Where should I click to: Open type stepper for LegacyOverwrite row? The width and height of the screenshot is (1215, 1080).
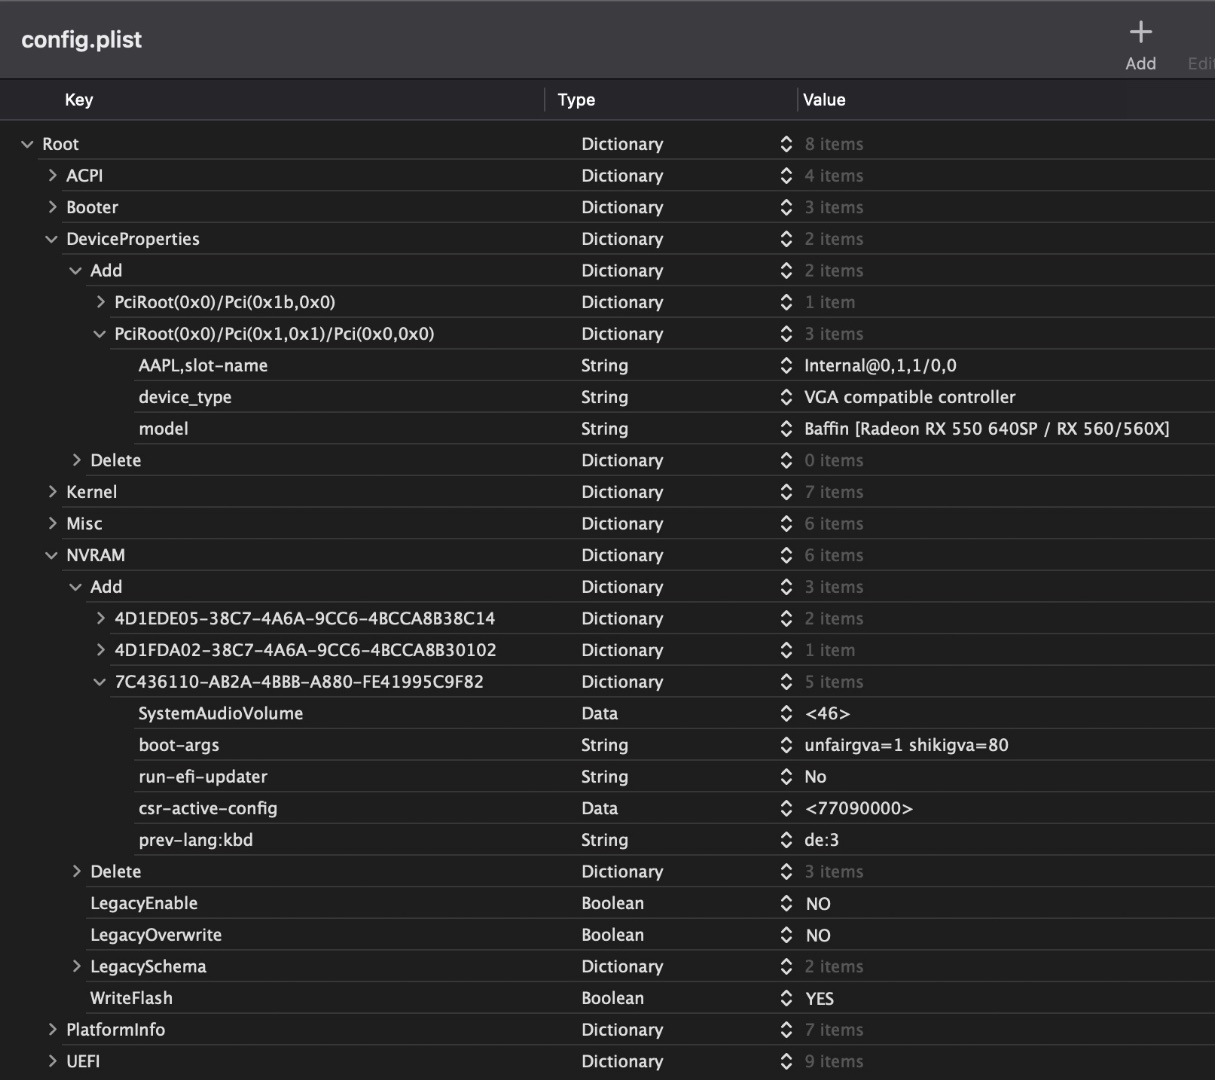coord(786,935)
